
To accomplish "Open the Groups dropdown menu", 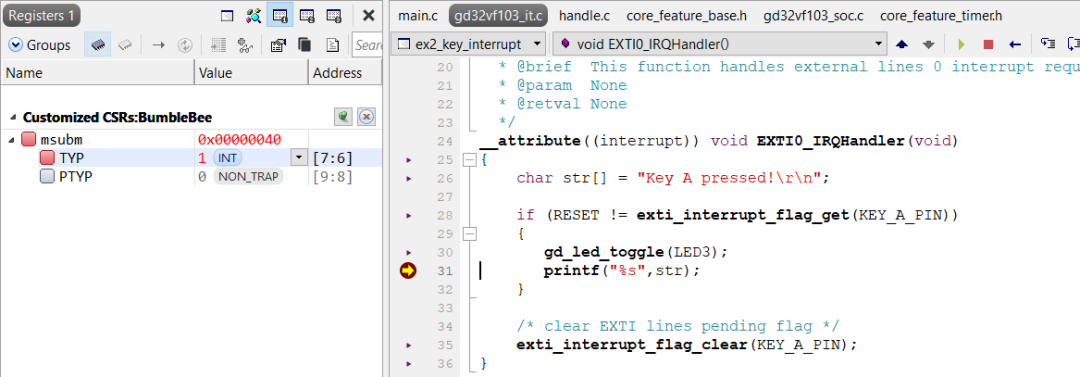I will click(x=40, y=45).
